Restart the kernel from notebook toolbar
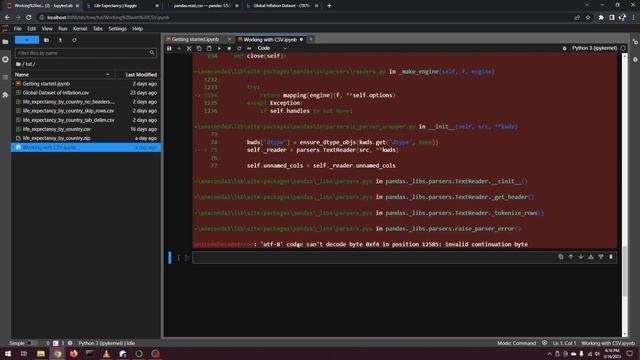The image size is (640, 360). tap(239, 48)
